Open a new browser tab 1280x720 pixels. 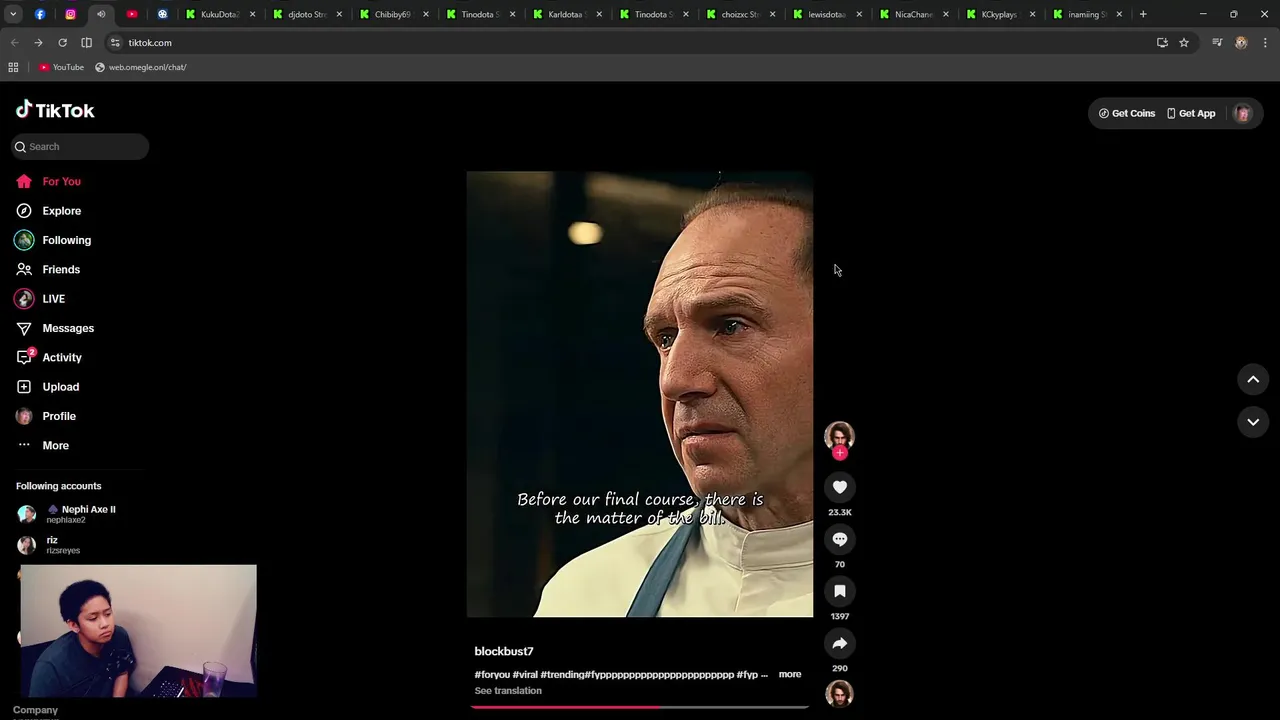pyautogui.click(x=1143, y=14)
